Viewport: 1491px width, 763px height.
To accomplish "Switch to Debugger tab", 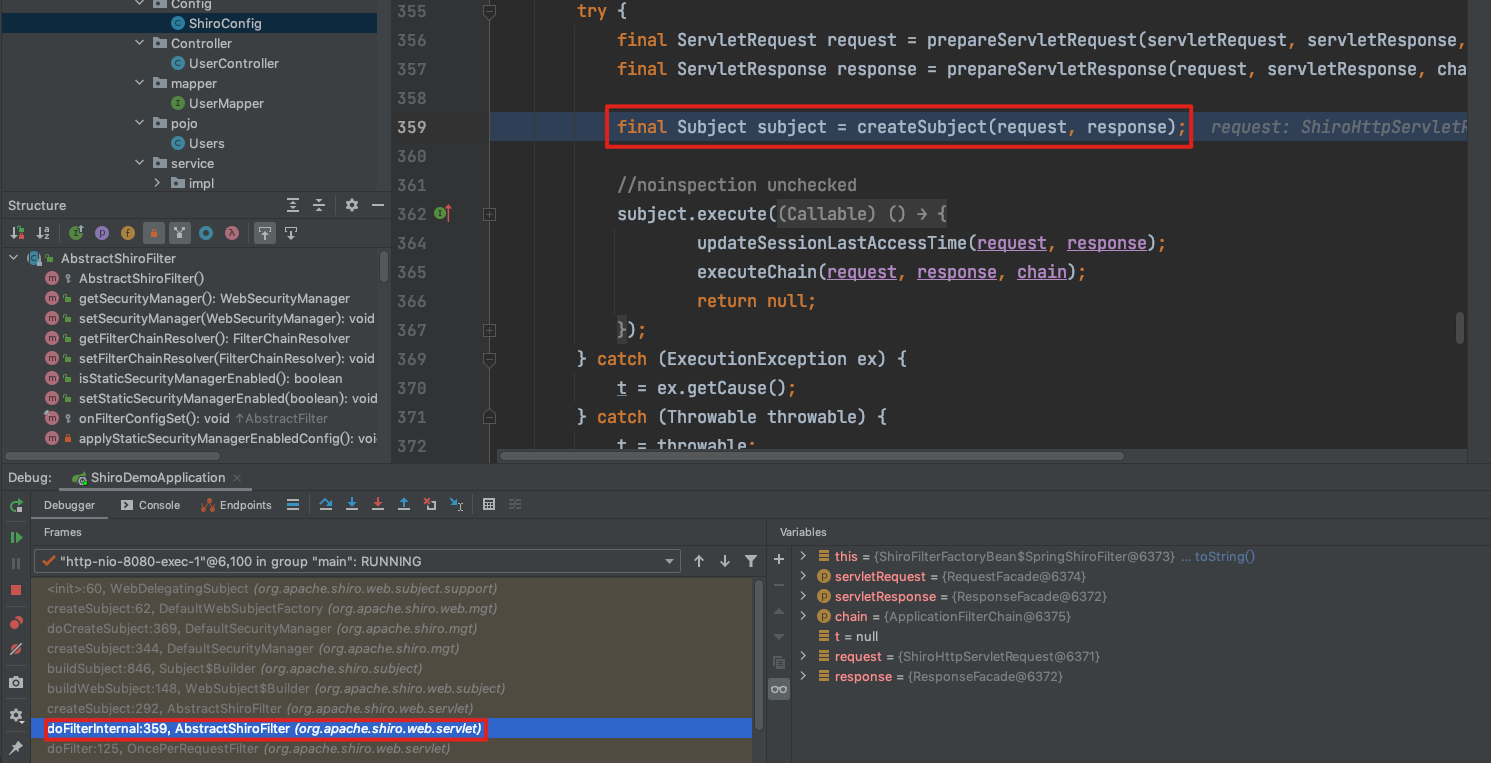I will coord(69,505).
